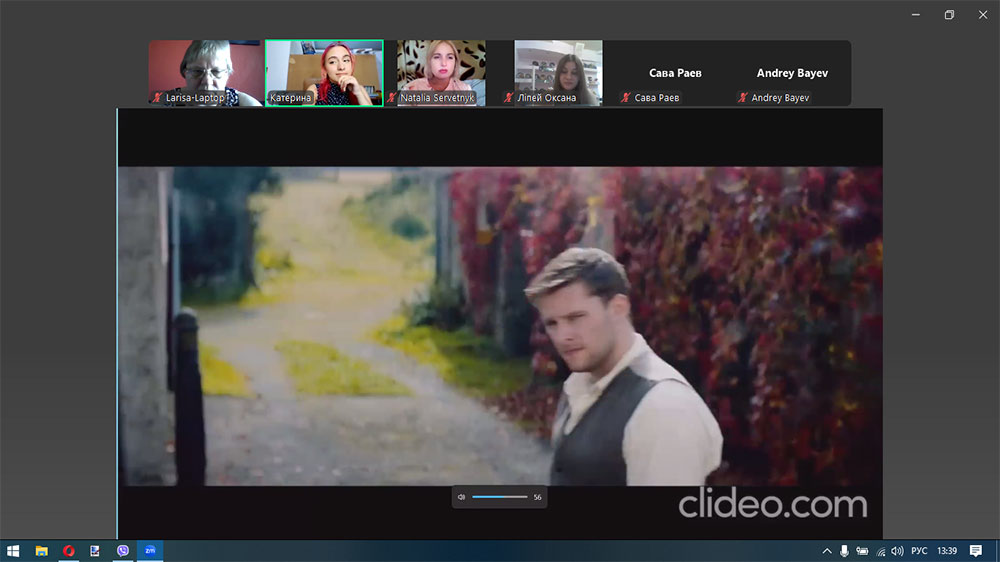Viewport: 1000px width, 562px height.
Task: Open system volume tray icon
Action: pos(897,551)
